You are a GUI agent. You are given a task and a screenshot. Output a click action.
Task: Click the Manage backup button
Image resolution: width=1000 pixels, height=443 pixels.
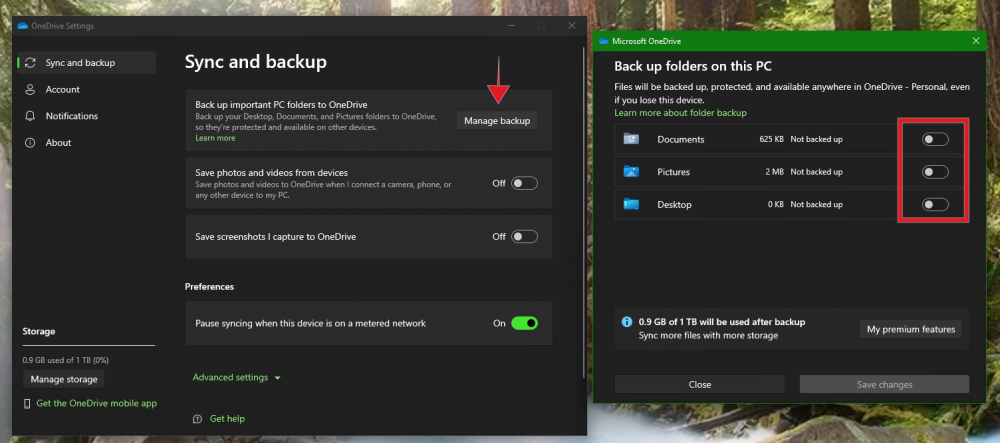(497, 120)
